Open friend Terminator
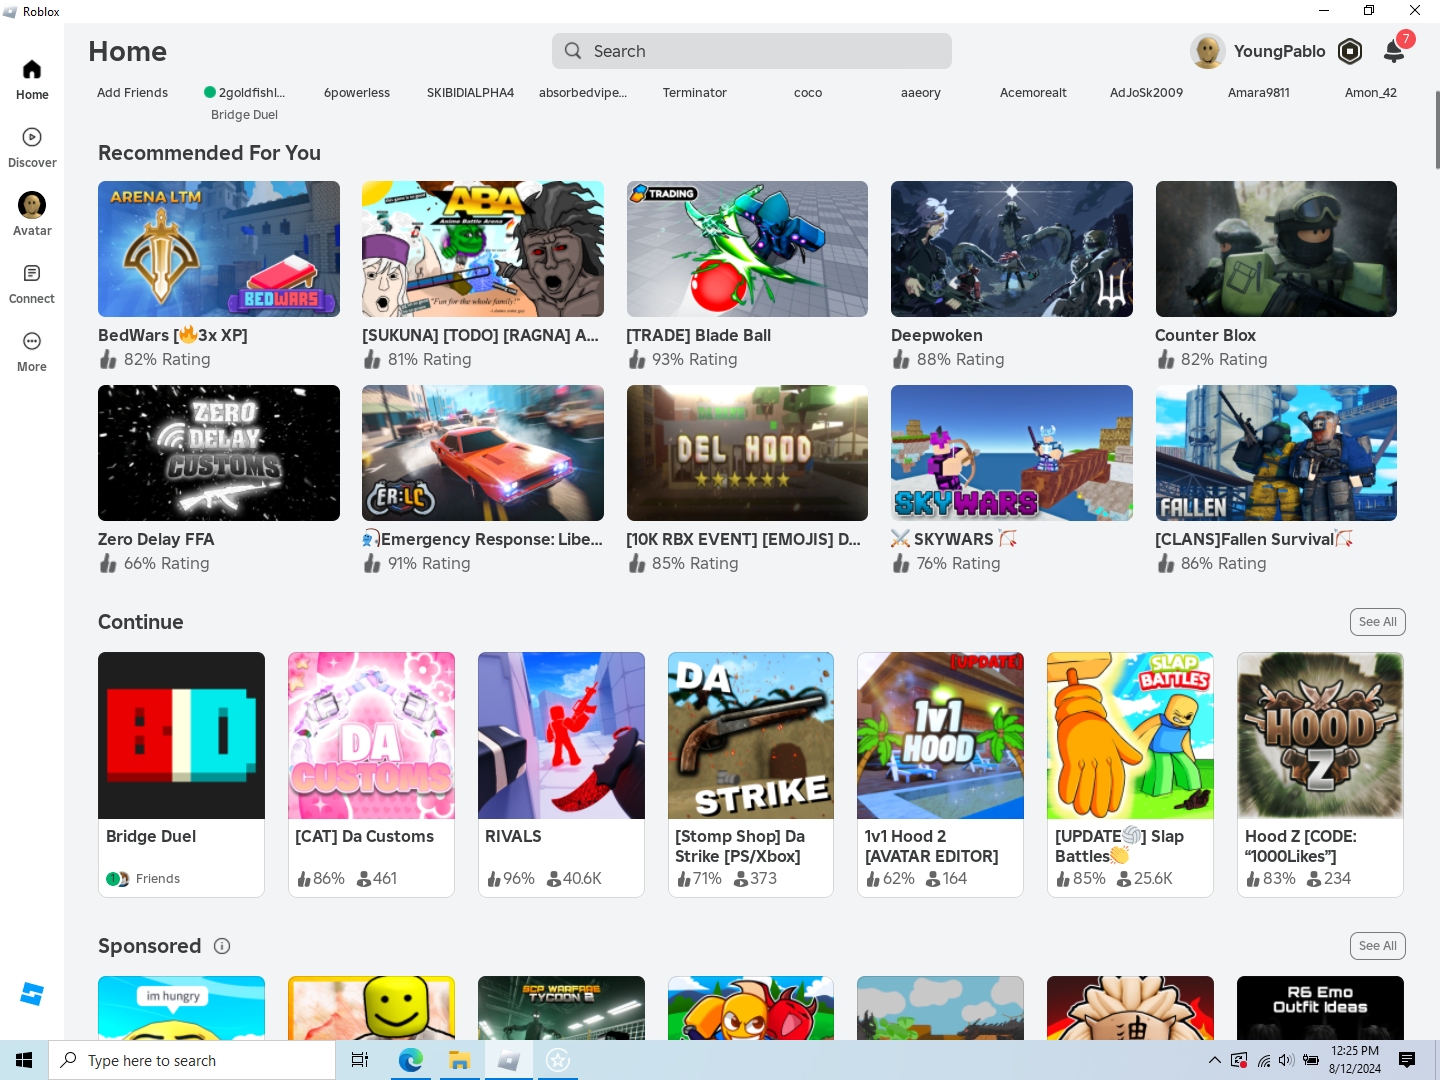The height and width of the screenshot is (1080, 1440). coord(695,93)
